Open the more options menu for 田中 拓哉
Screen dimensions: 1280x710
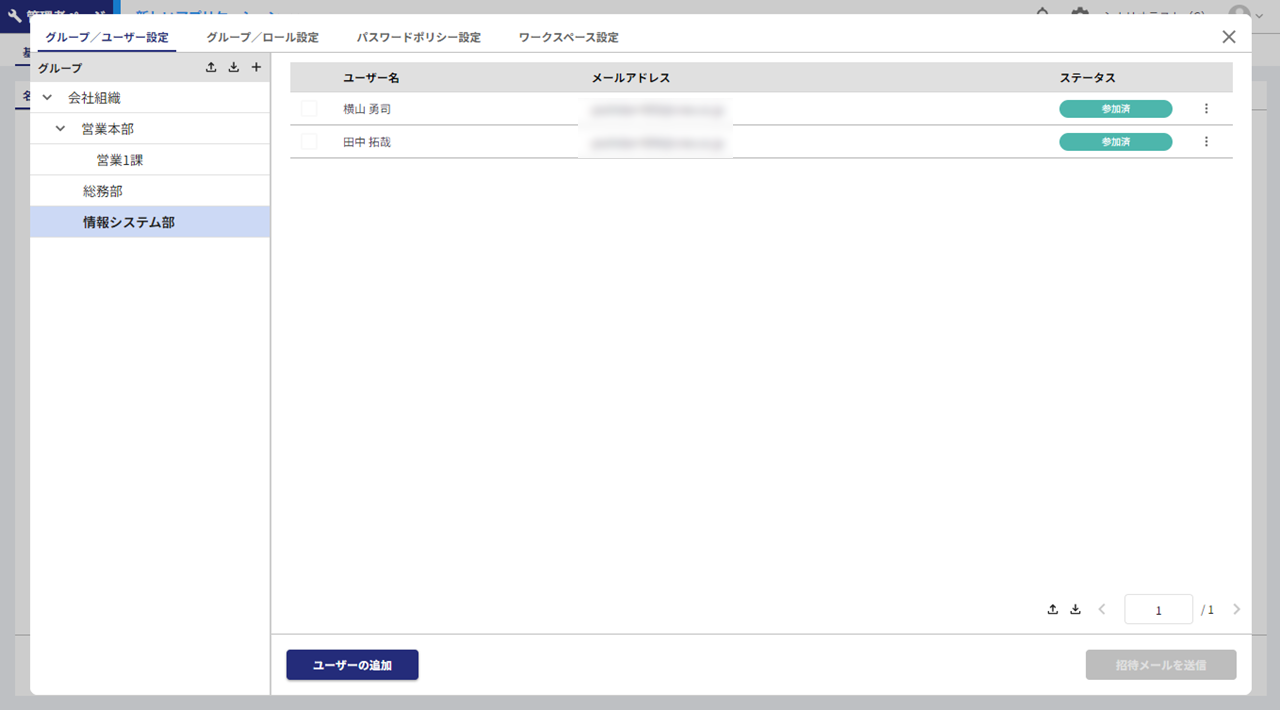[x=1205, y=142]
